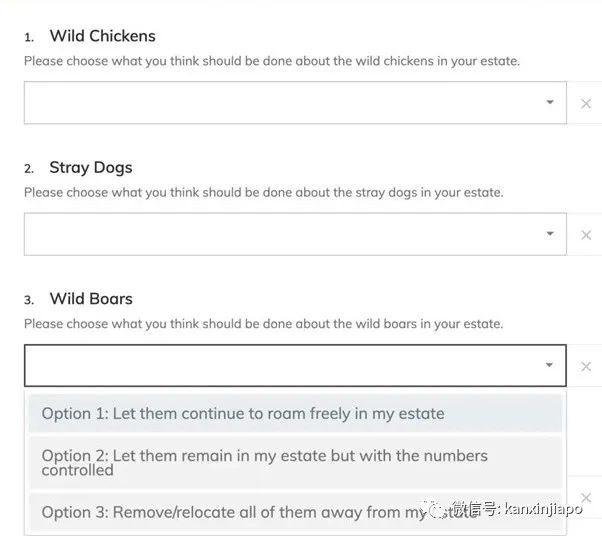Click the Wild Chickens question heading
Viewport: 602px width, 536px height.
pyautogui.click(x=102, y=36)
